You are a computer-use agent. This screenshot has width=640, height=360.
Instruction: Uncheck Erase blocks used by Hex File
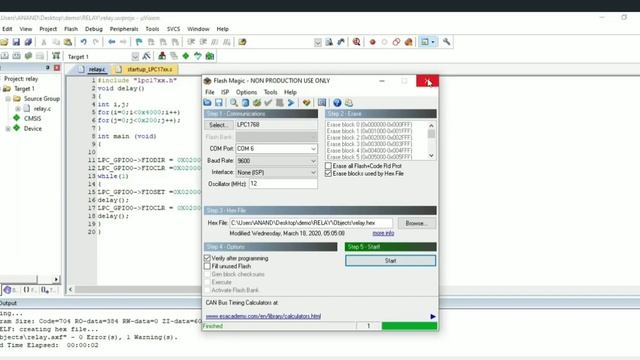pyautogui.click(x=329, y=173)
